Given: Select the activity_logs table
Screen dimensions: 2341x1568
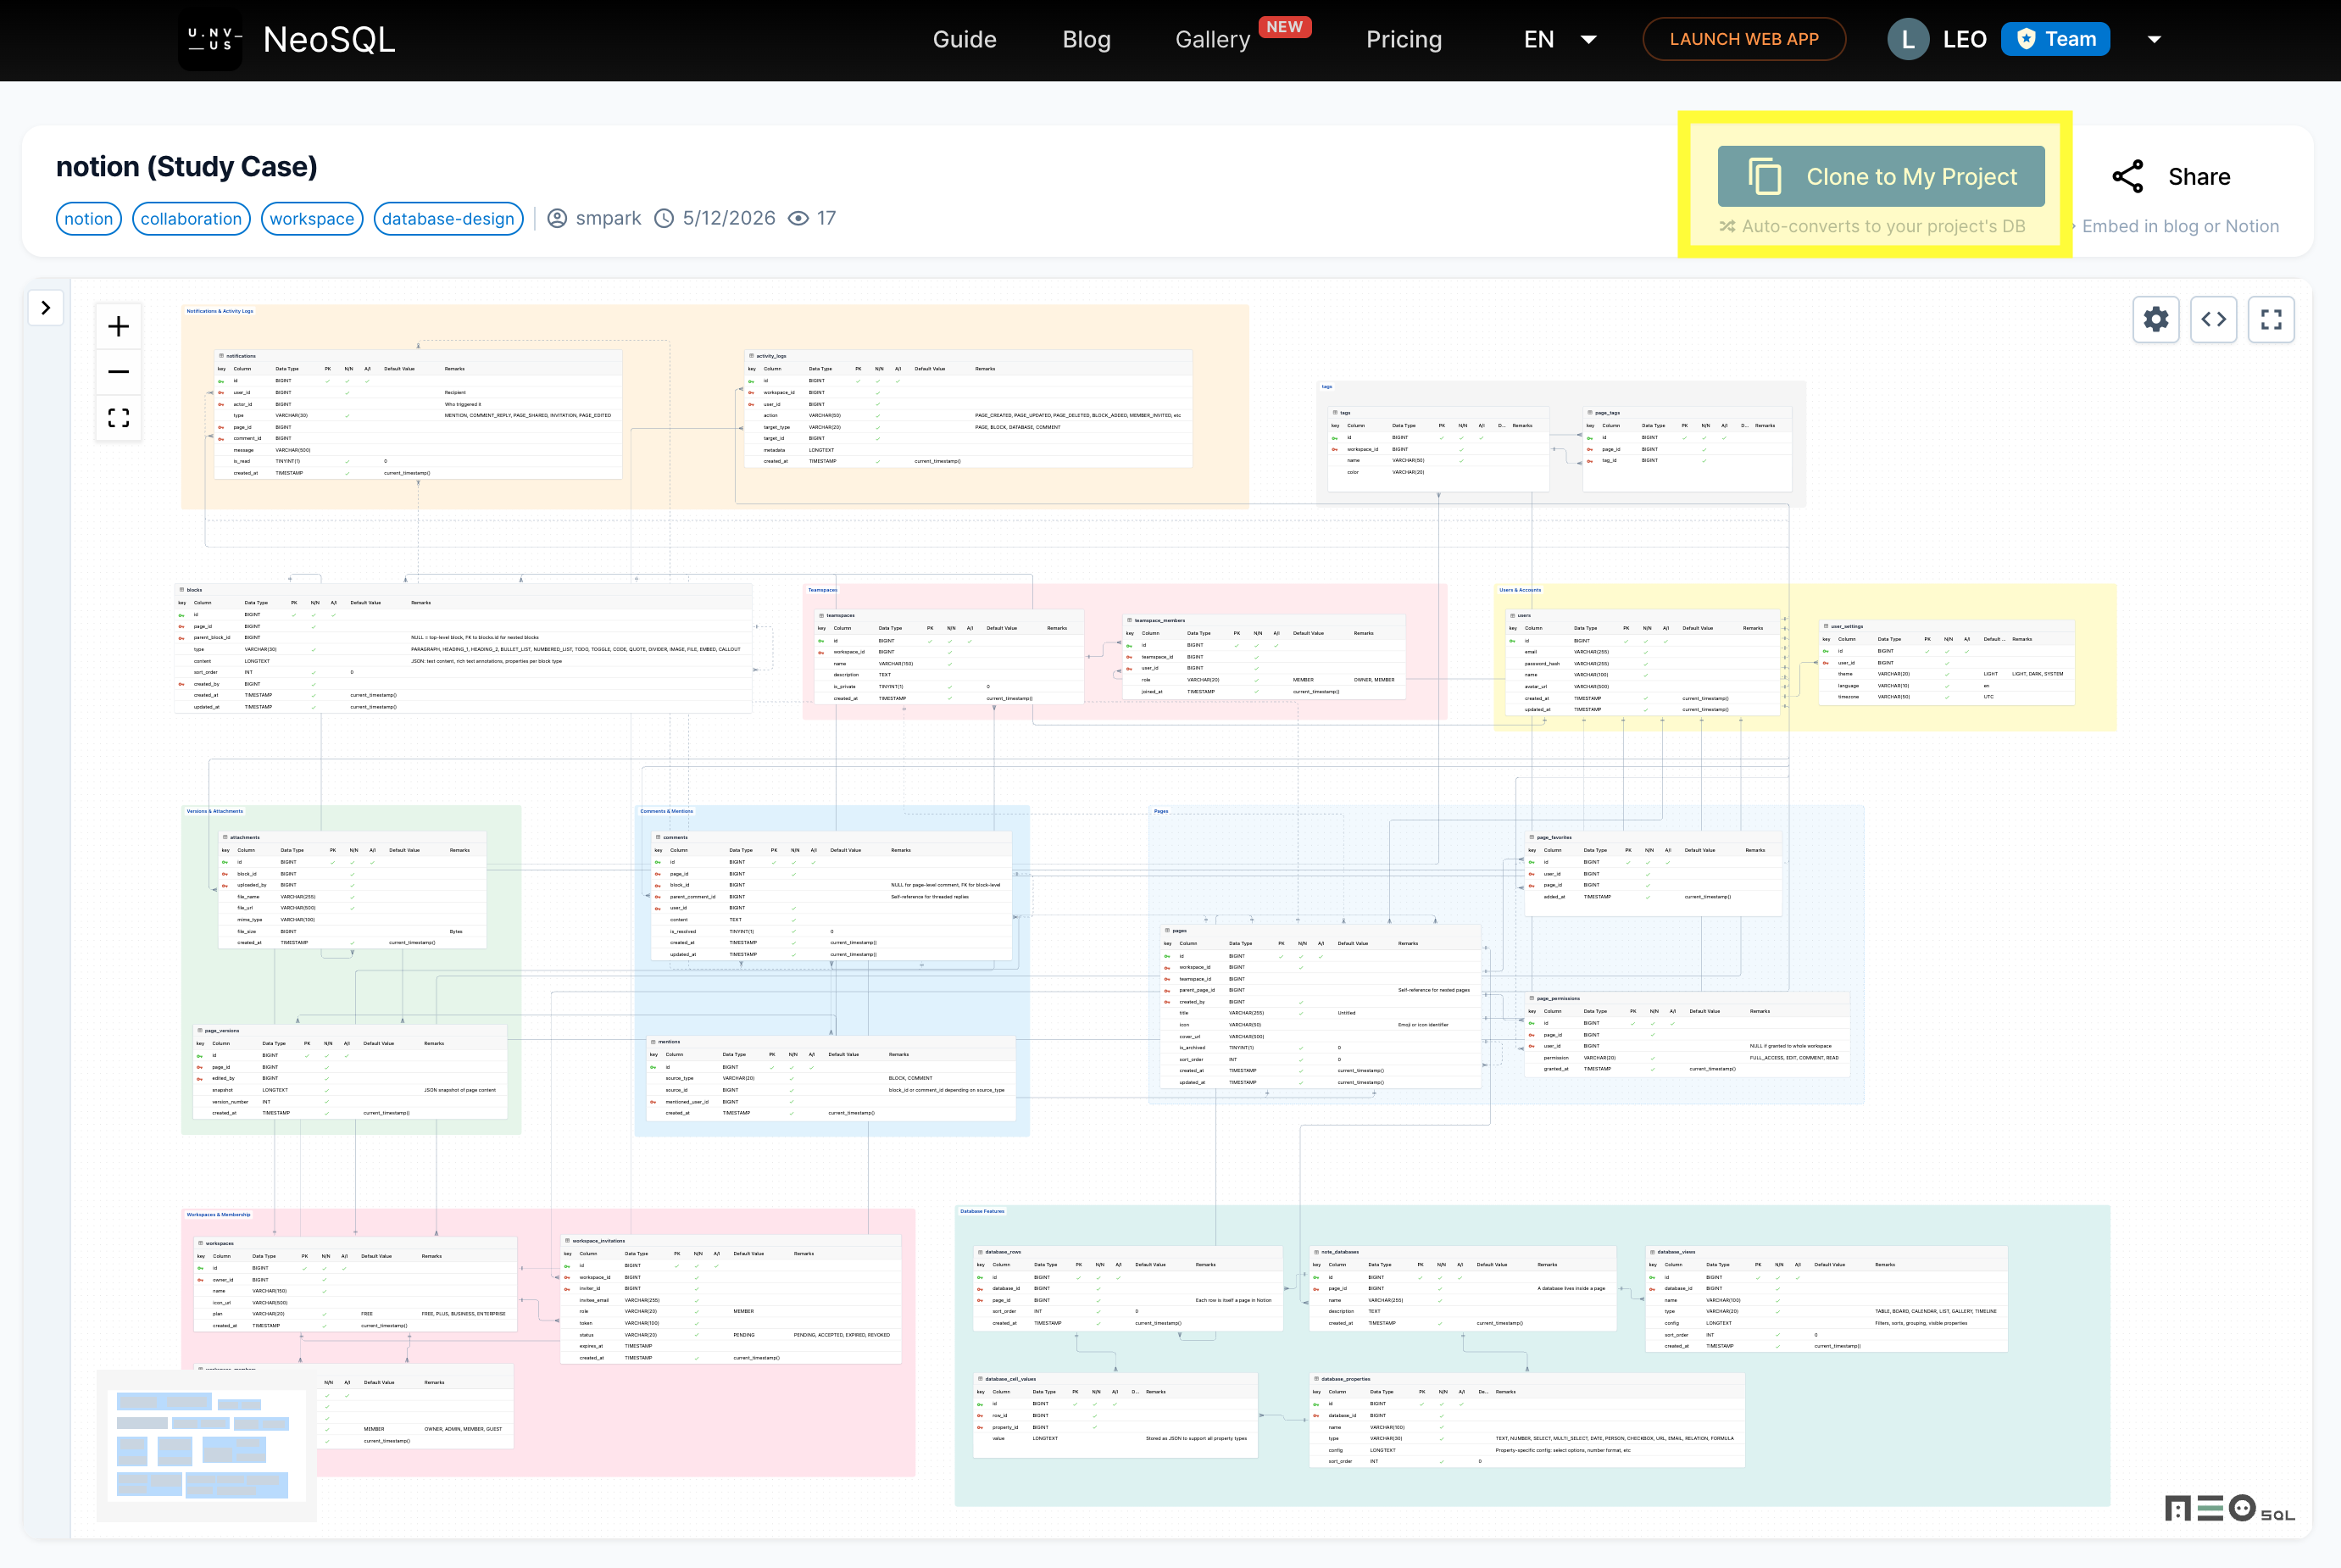Looking at the screenshot, I should tap(968, 409).
